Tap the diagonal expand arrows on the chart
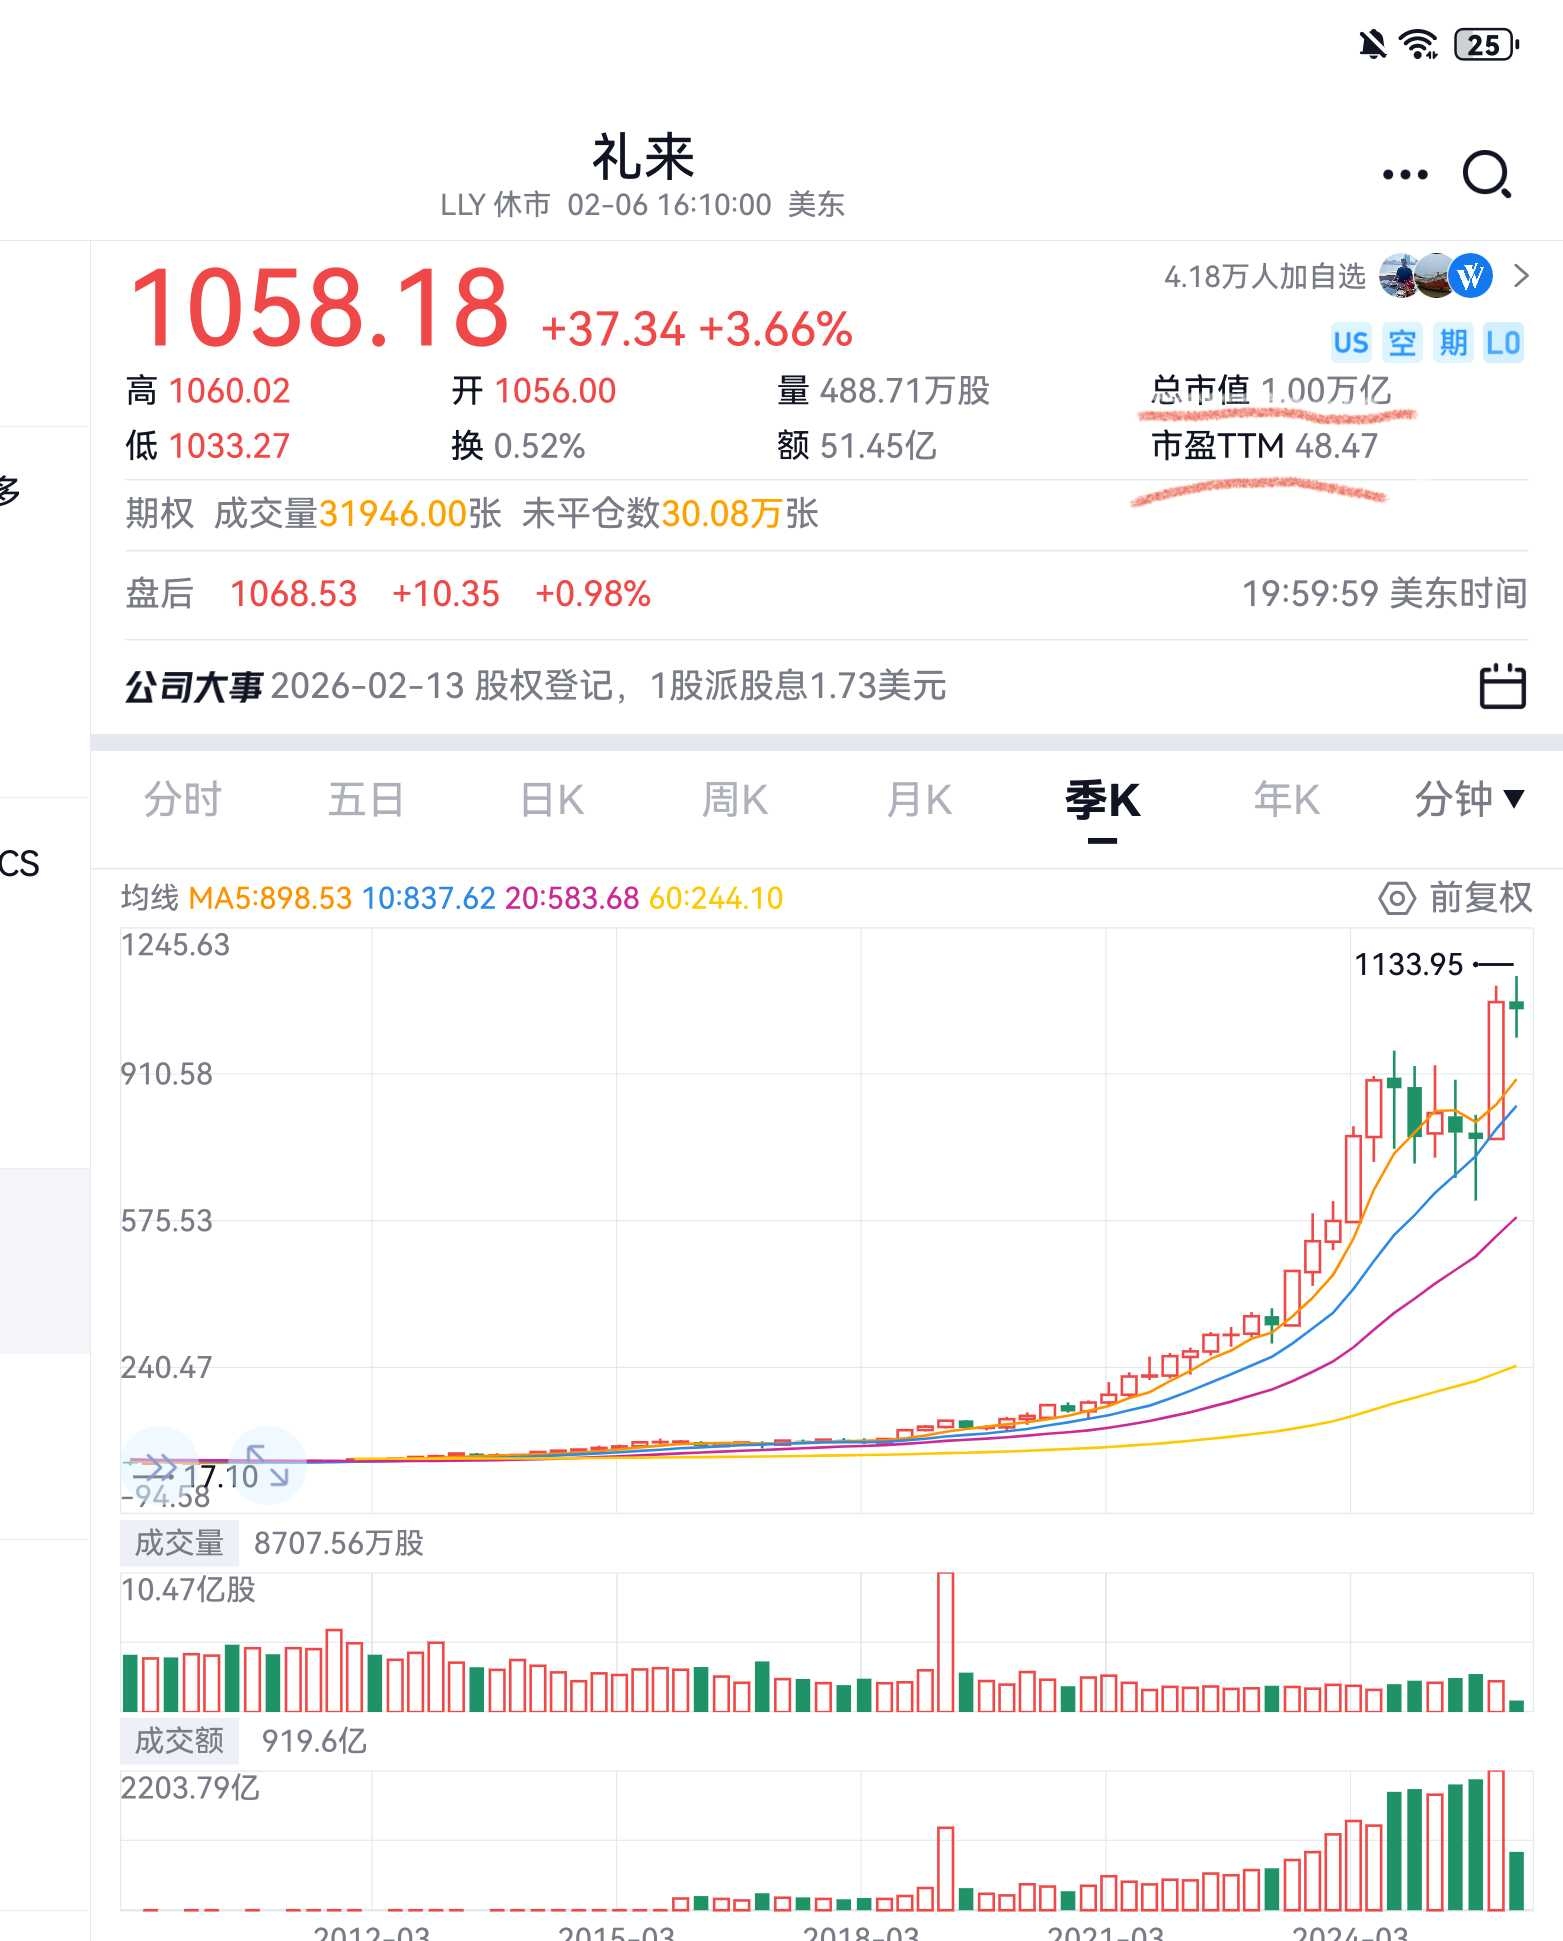 [x=266, y=1465]
